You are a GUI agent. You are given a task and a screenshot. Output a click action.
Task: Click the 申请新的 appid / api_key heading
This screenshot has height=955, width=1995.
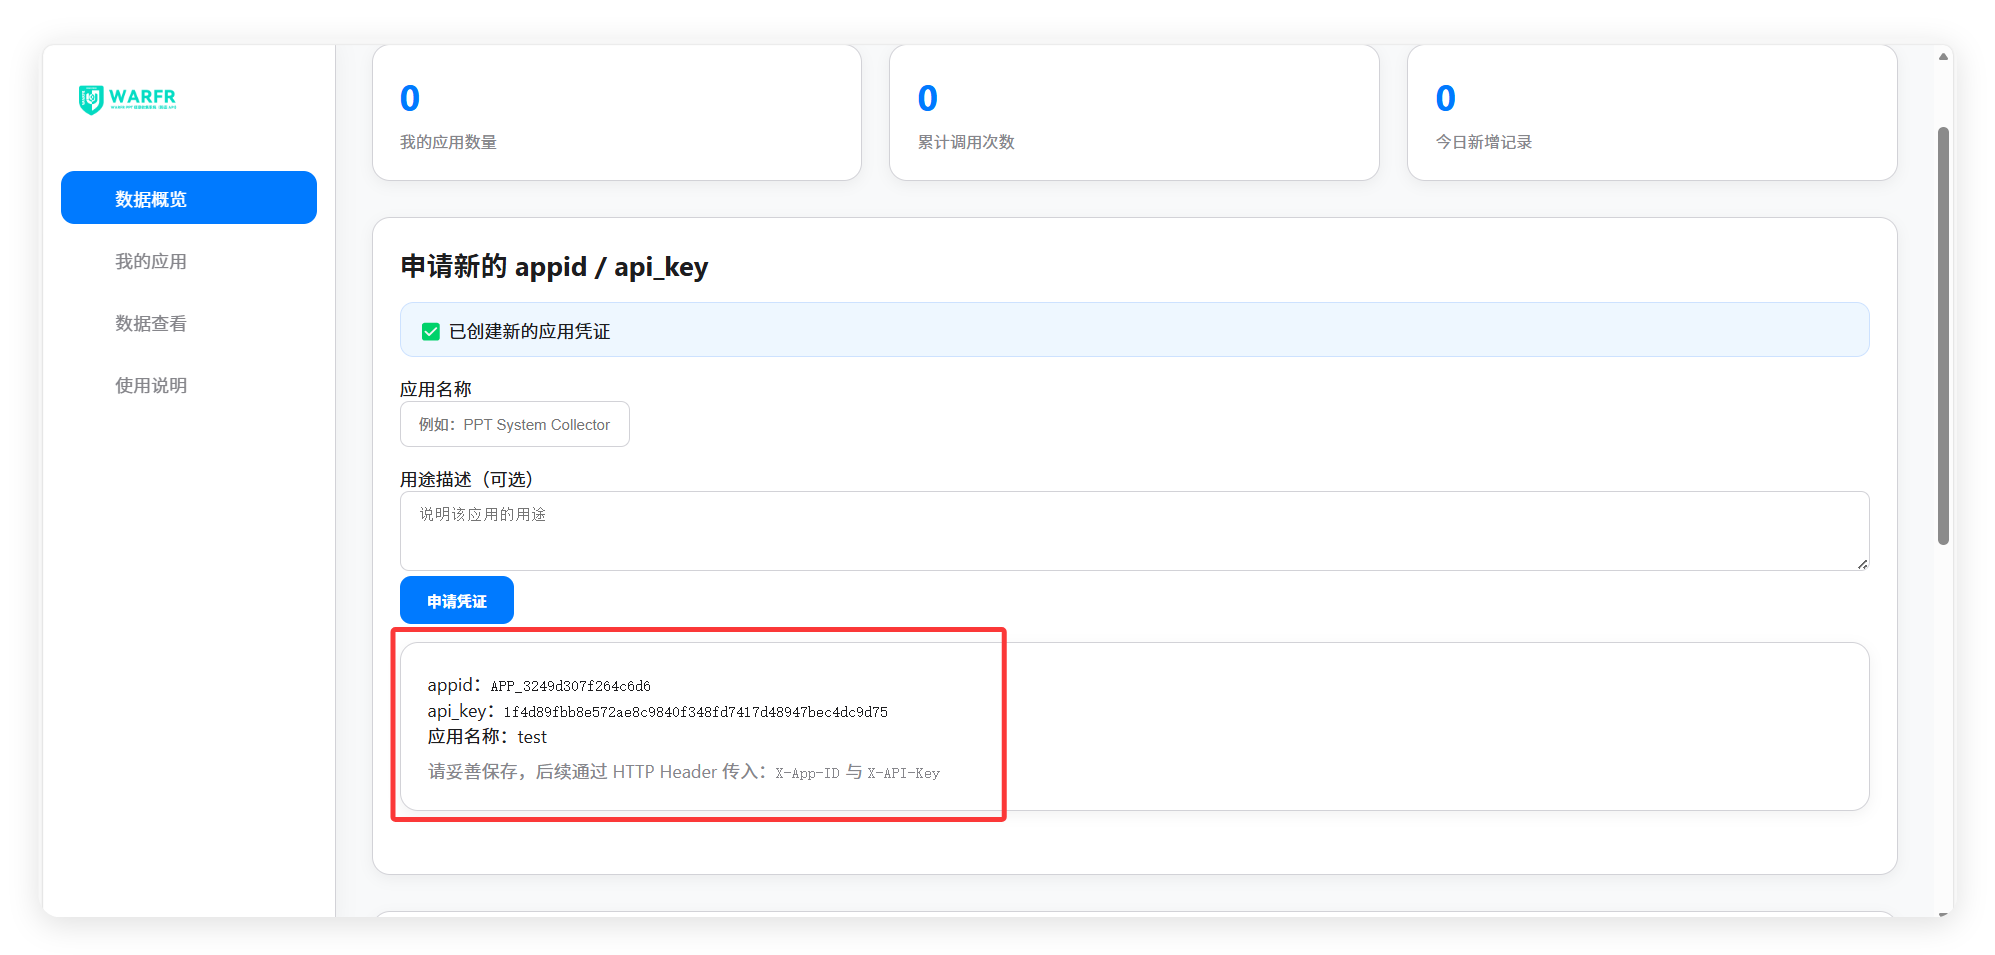(554, 267)
